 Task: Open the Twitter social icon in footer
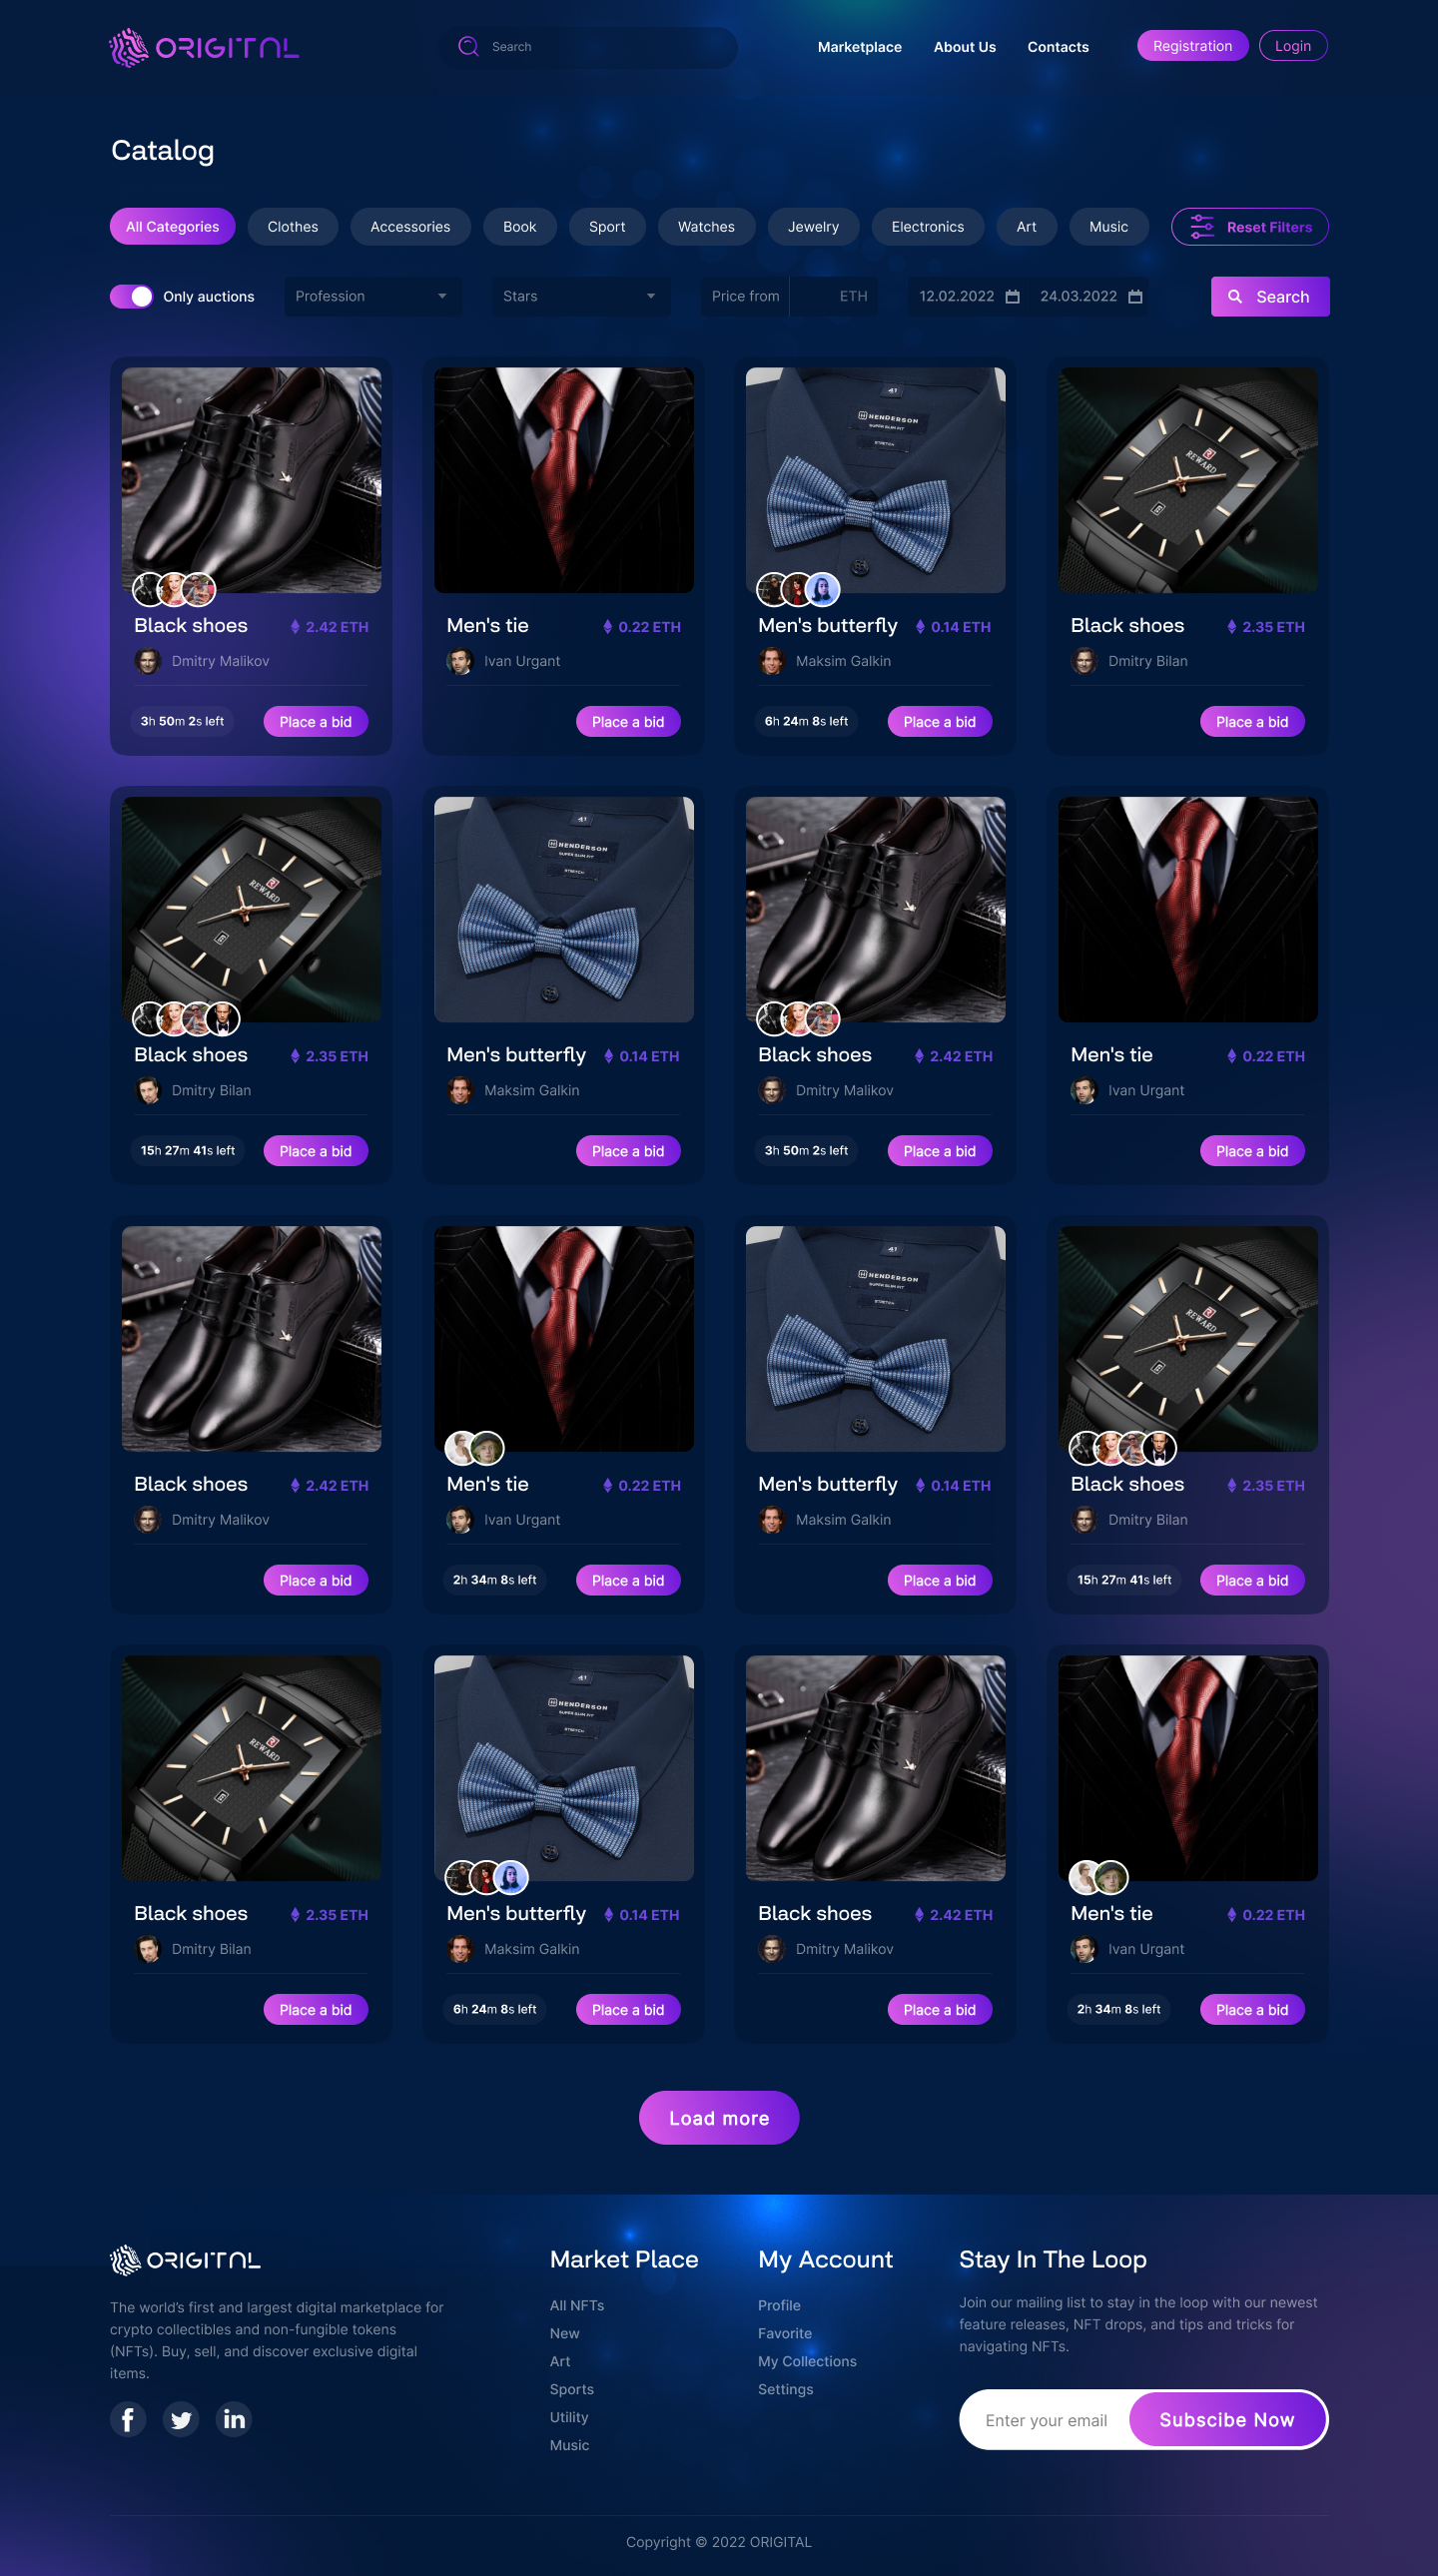pyautogui.click(x=181, y=2419)
